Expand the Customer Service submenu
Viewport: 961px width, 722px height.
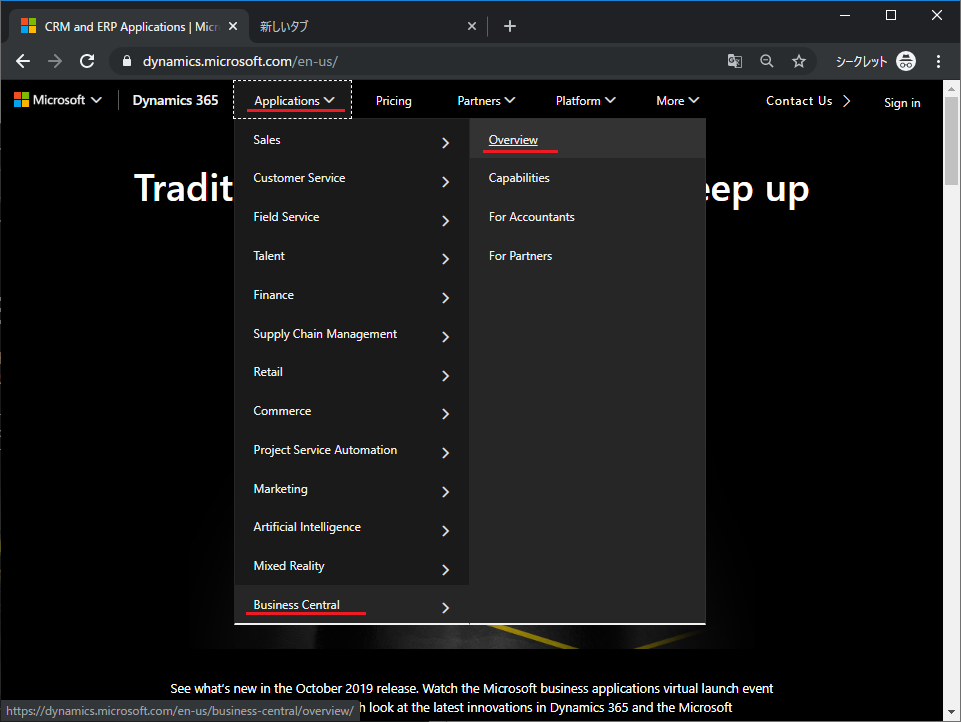(x=351, y=179)
